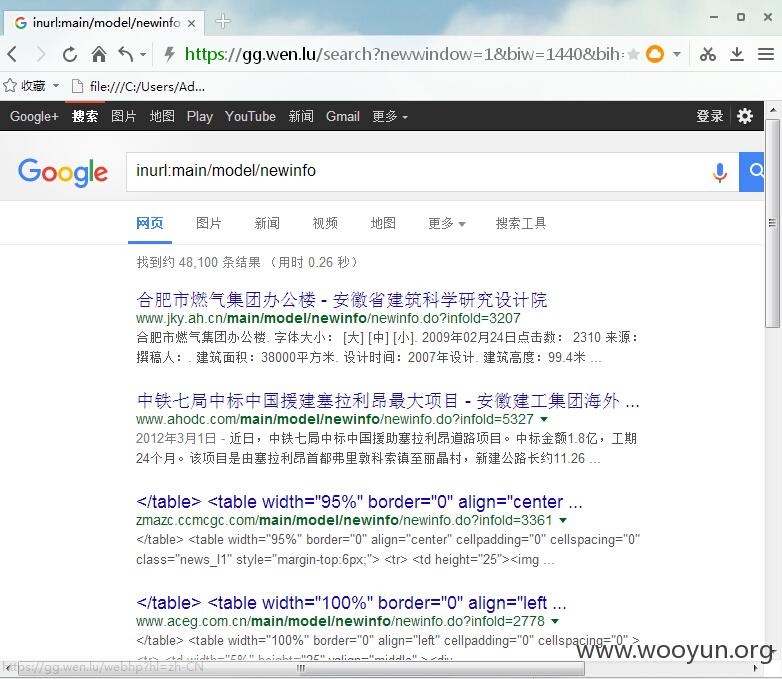Click horizontal scrollbar right arrow
The height and width of the screenshot is (679, 782).
pyautogui.click(x=756, y=668)
